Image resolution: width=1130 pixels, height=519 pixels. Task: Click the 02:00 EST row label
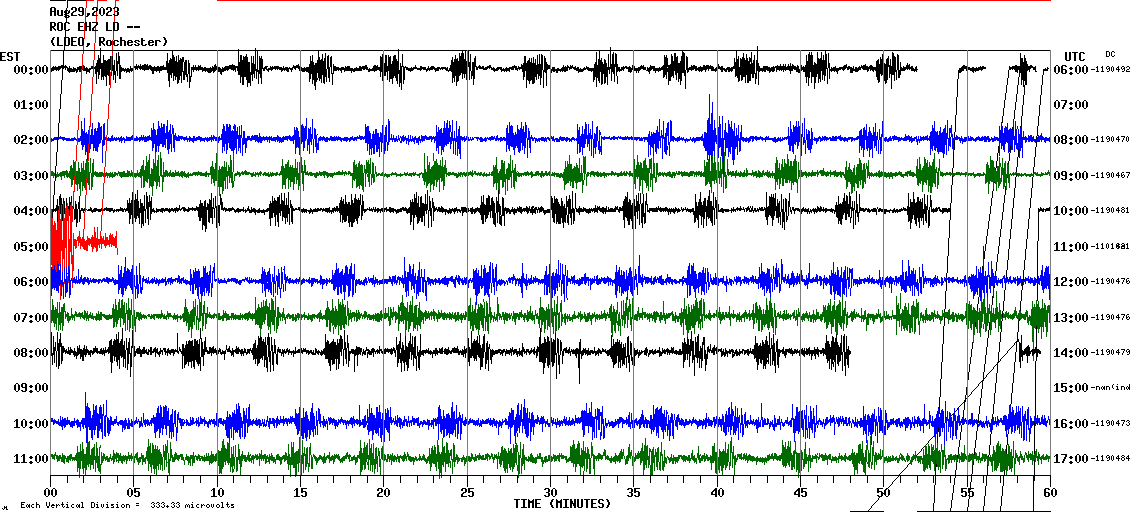coord(23,140)
